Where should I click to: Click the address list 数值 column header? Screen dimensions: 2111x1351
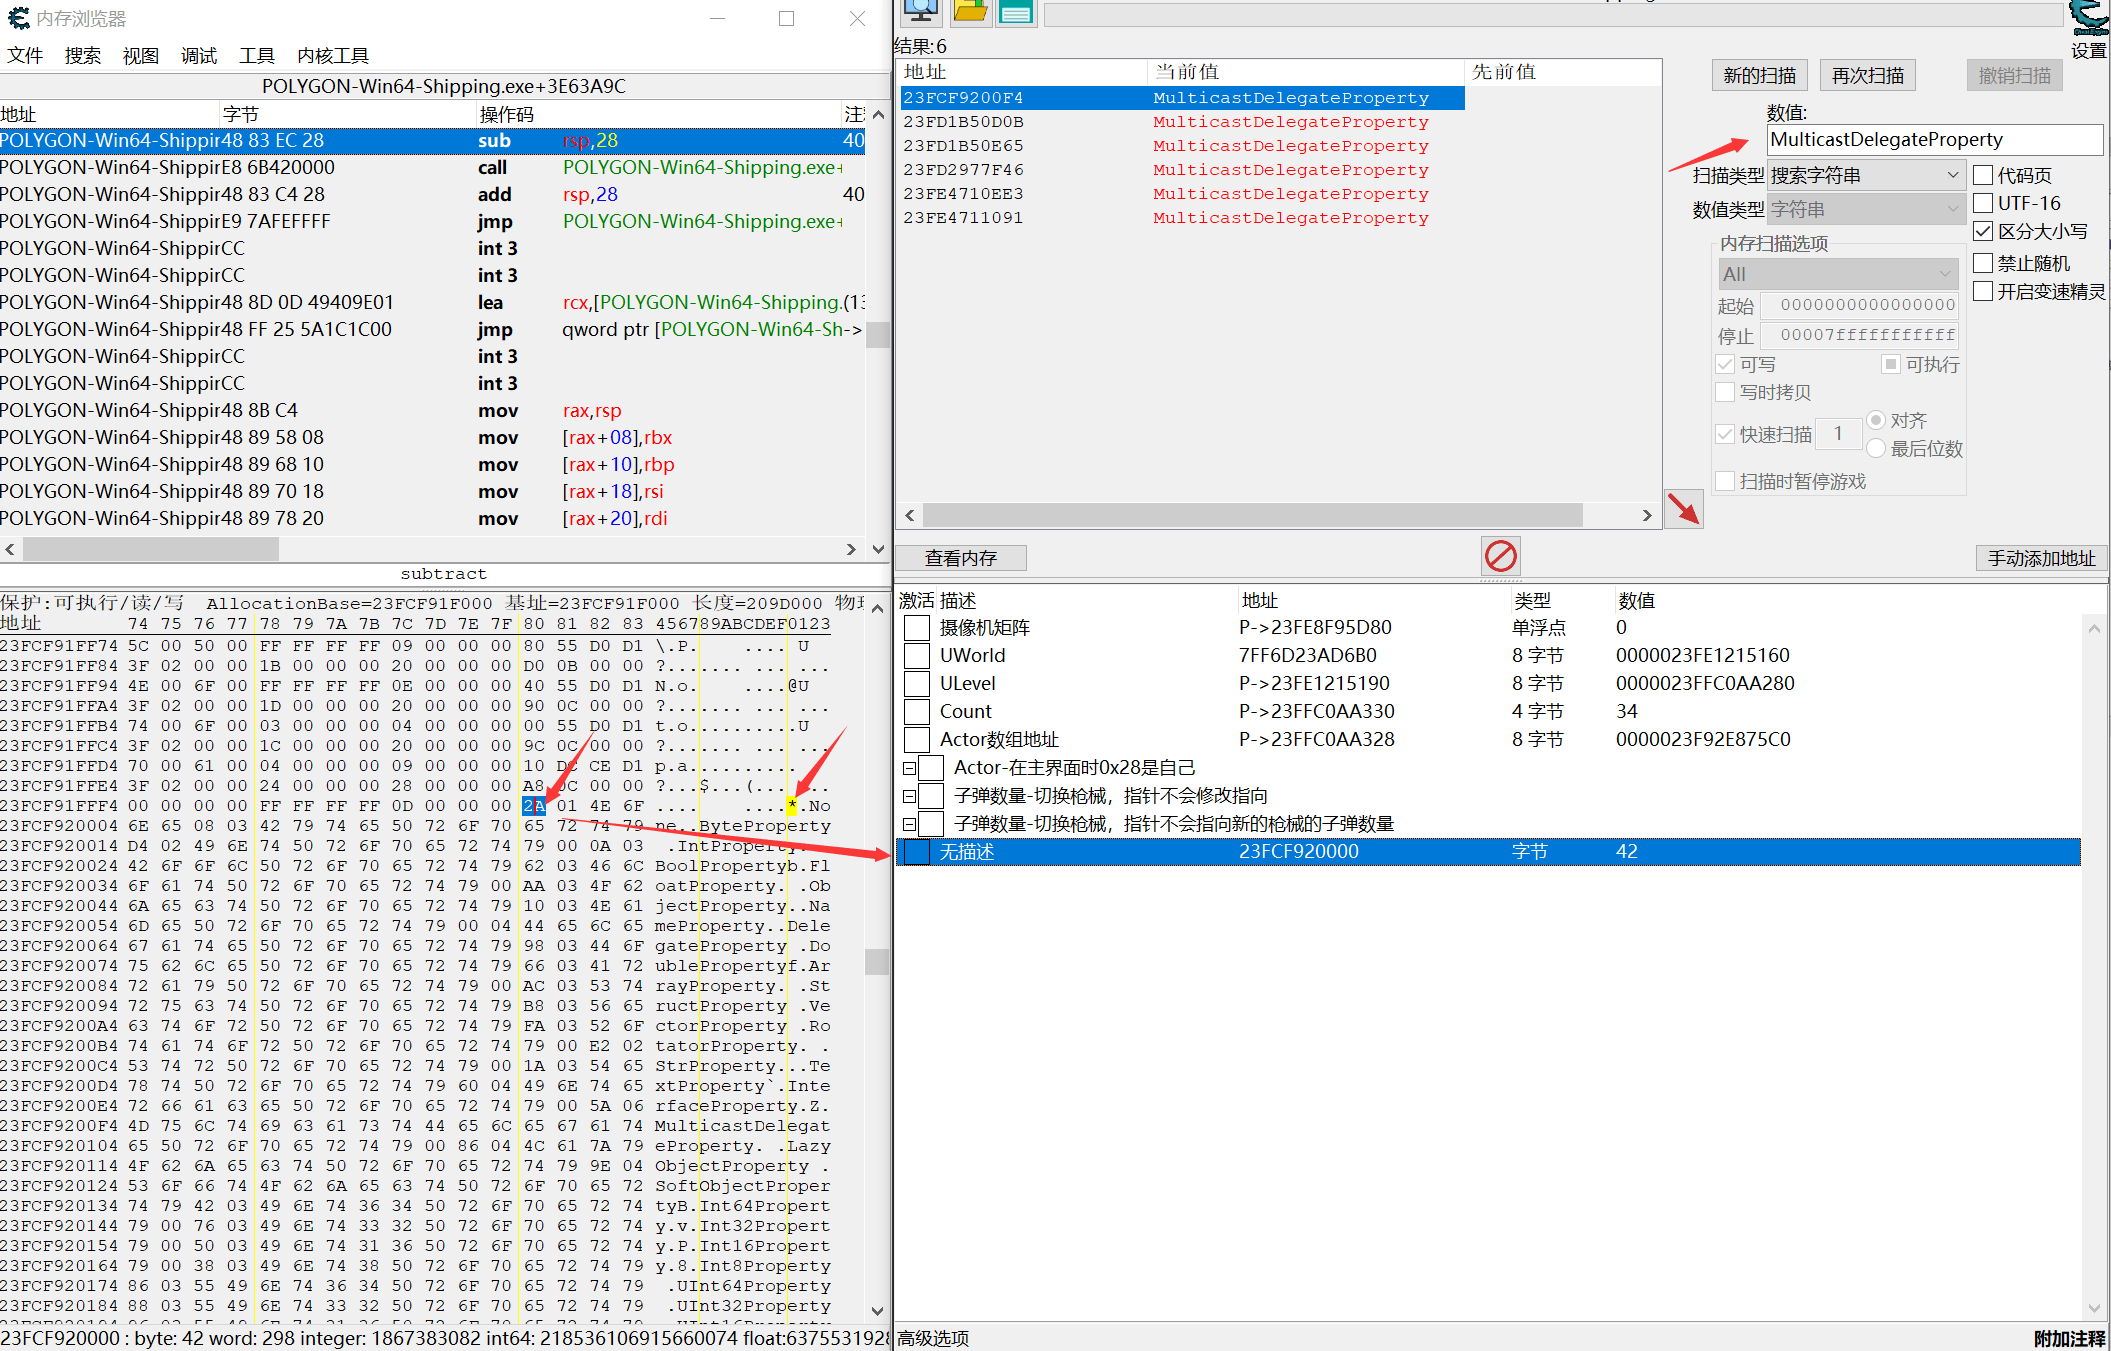pos(1636,601)
